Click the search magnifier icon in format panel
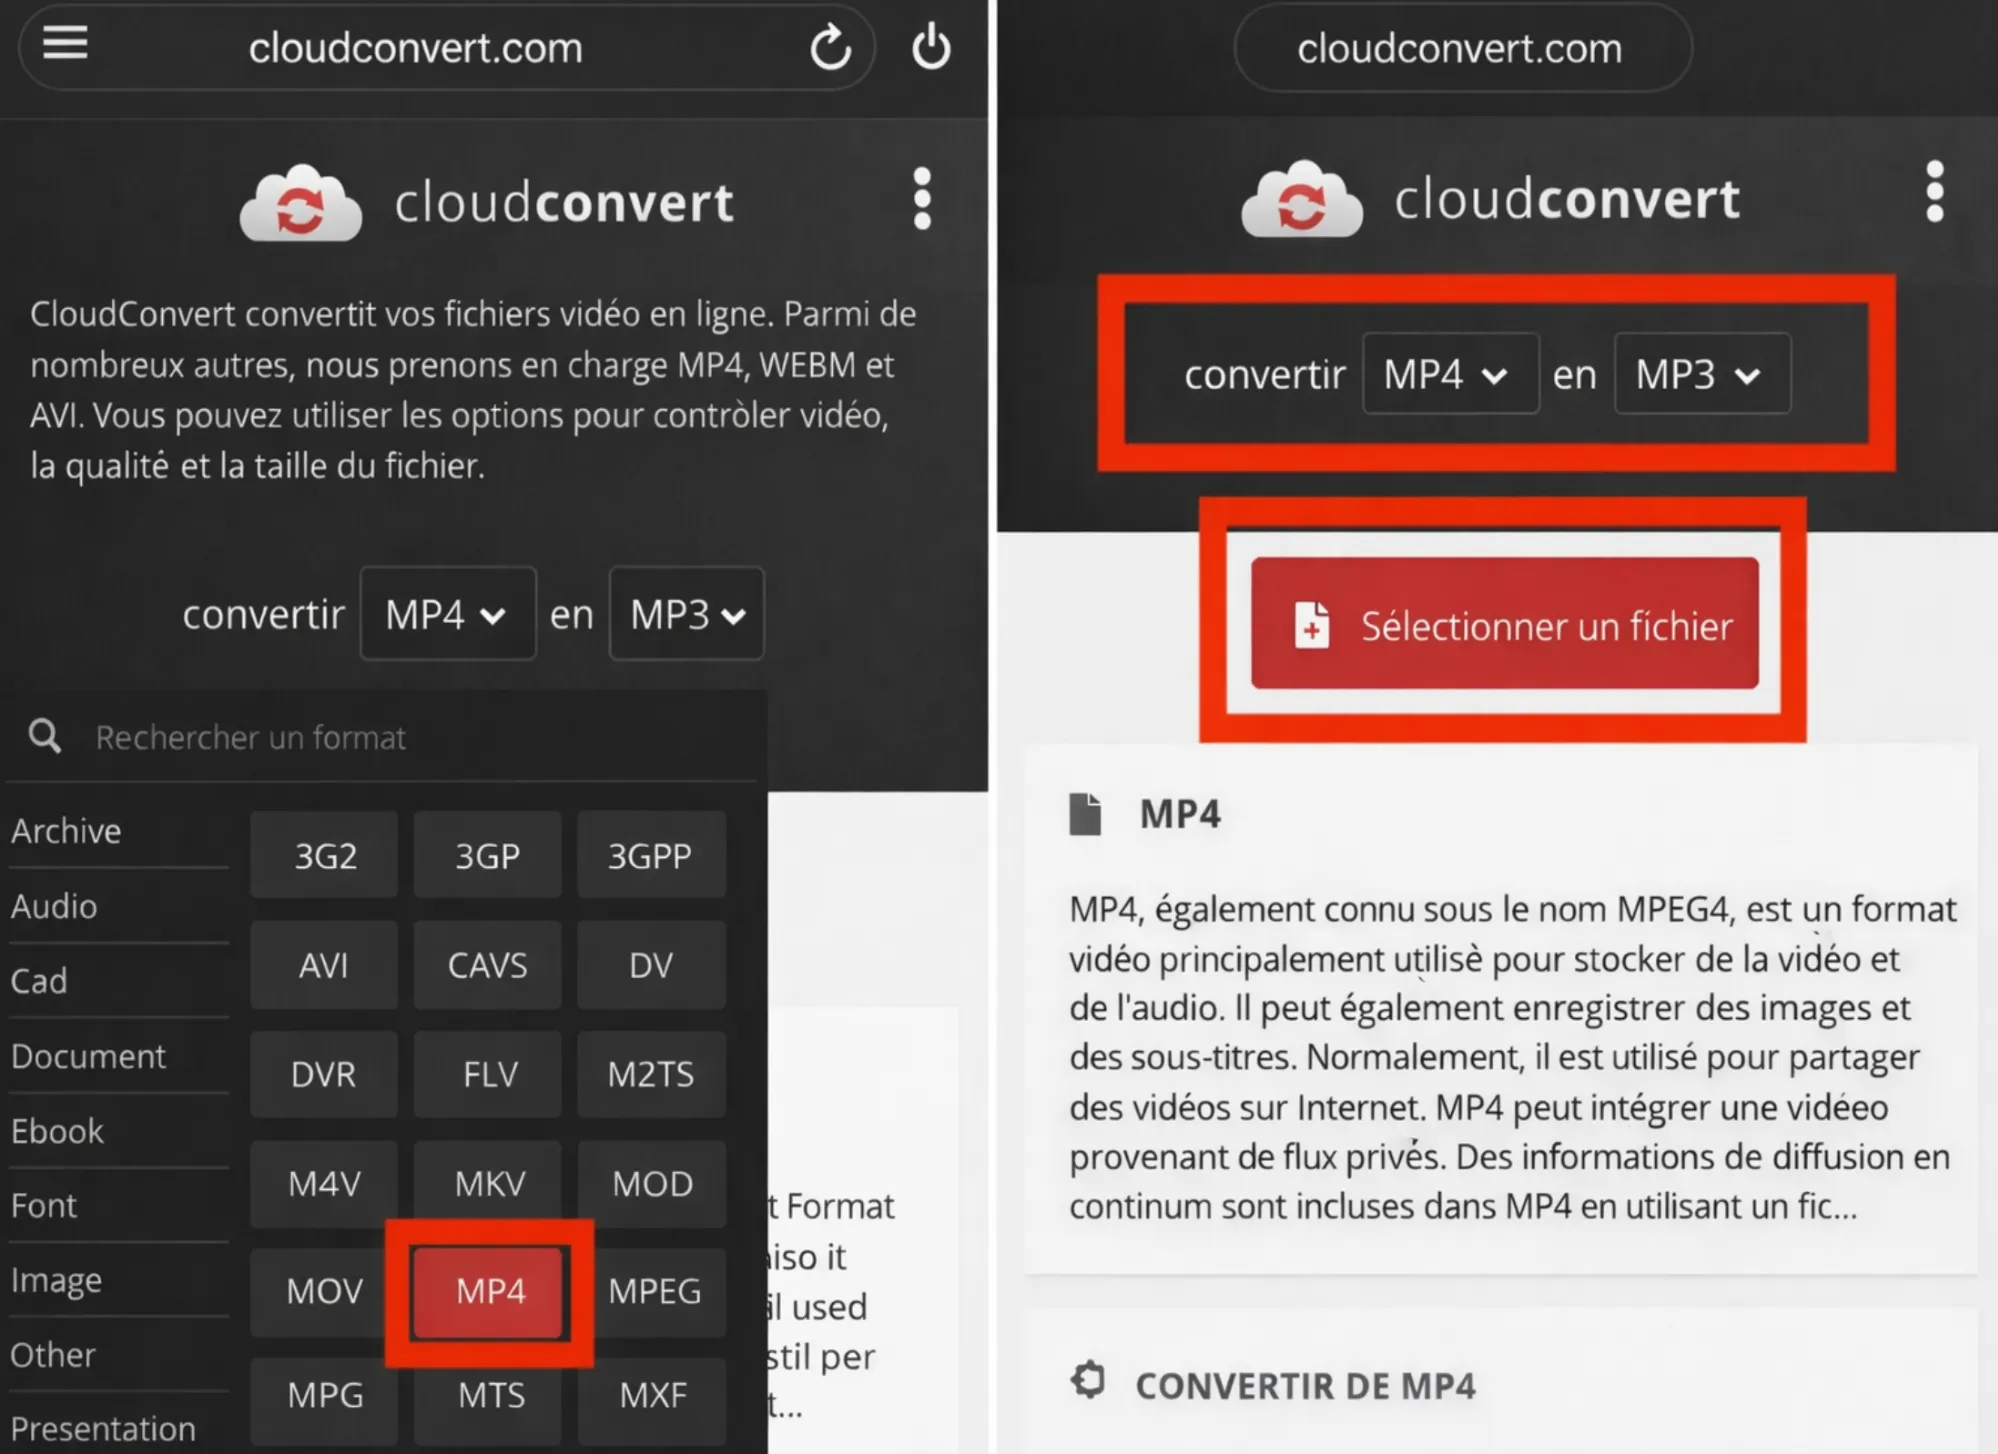1998x1454 pixels. 44,737
